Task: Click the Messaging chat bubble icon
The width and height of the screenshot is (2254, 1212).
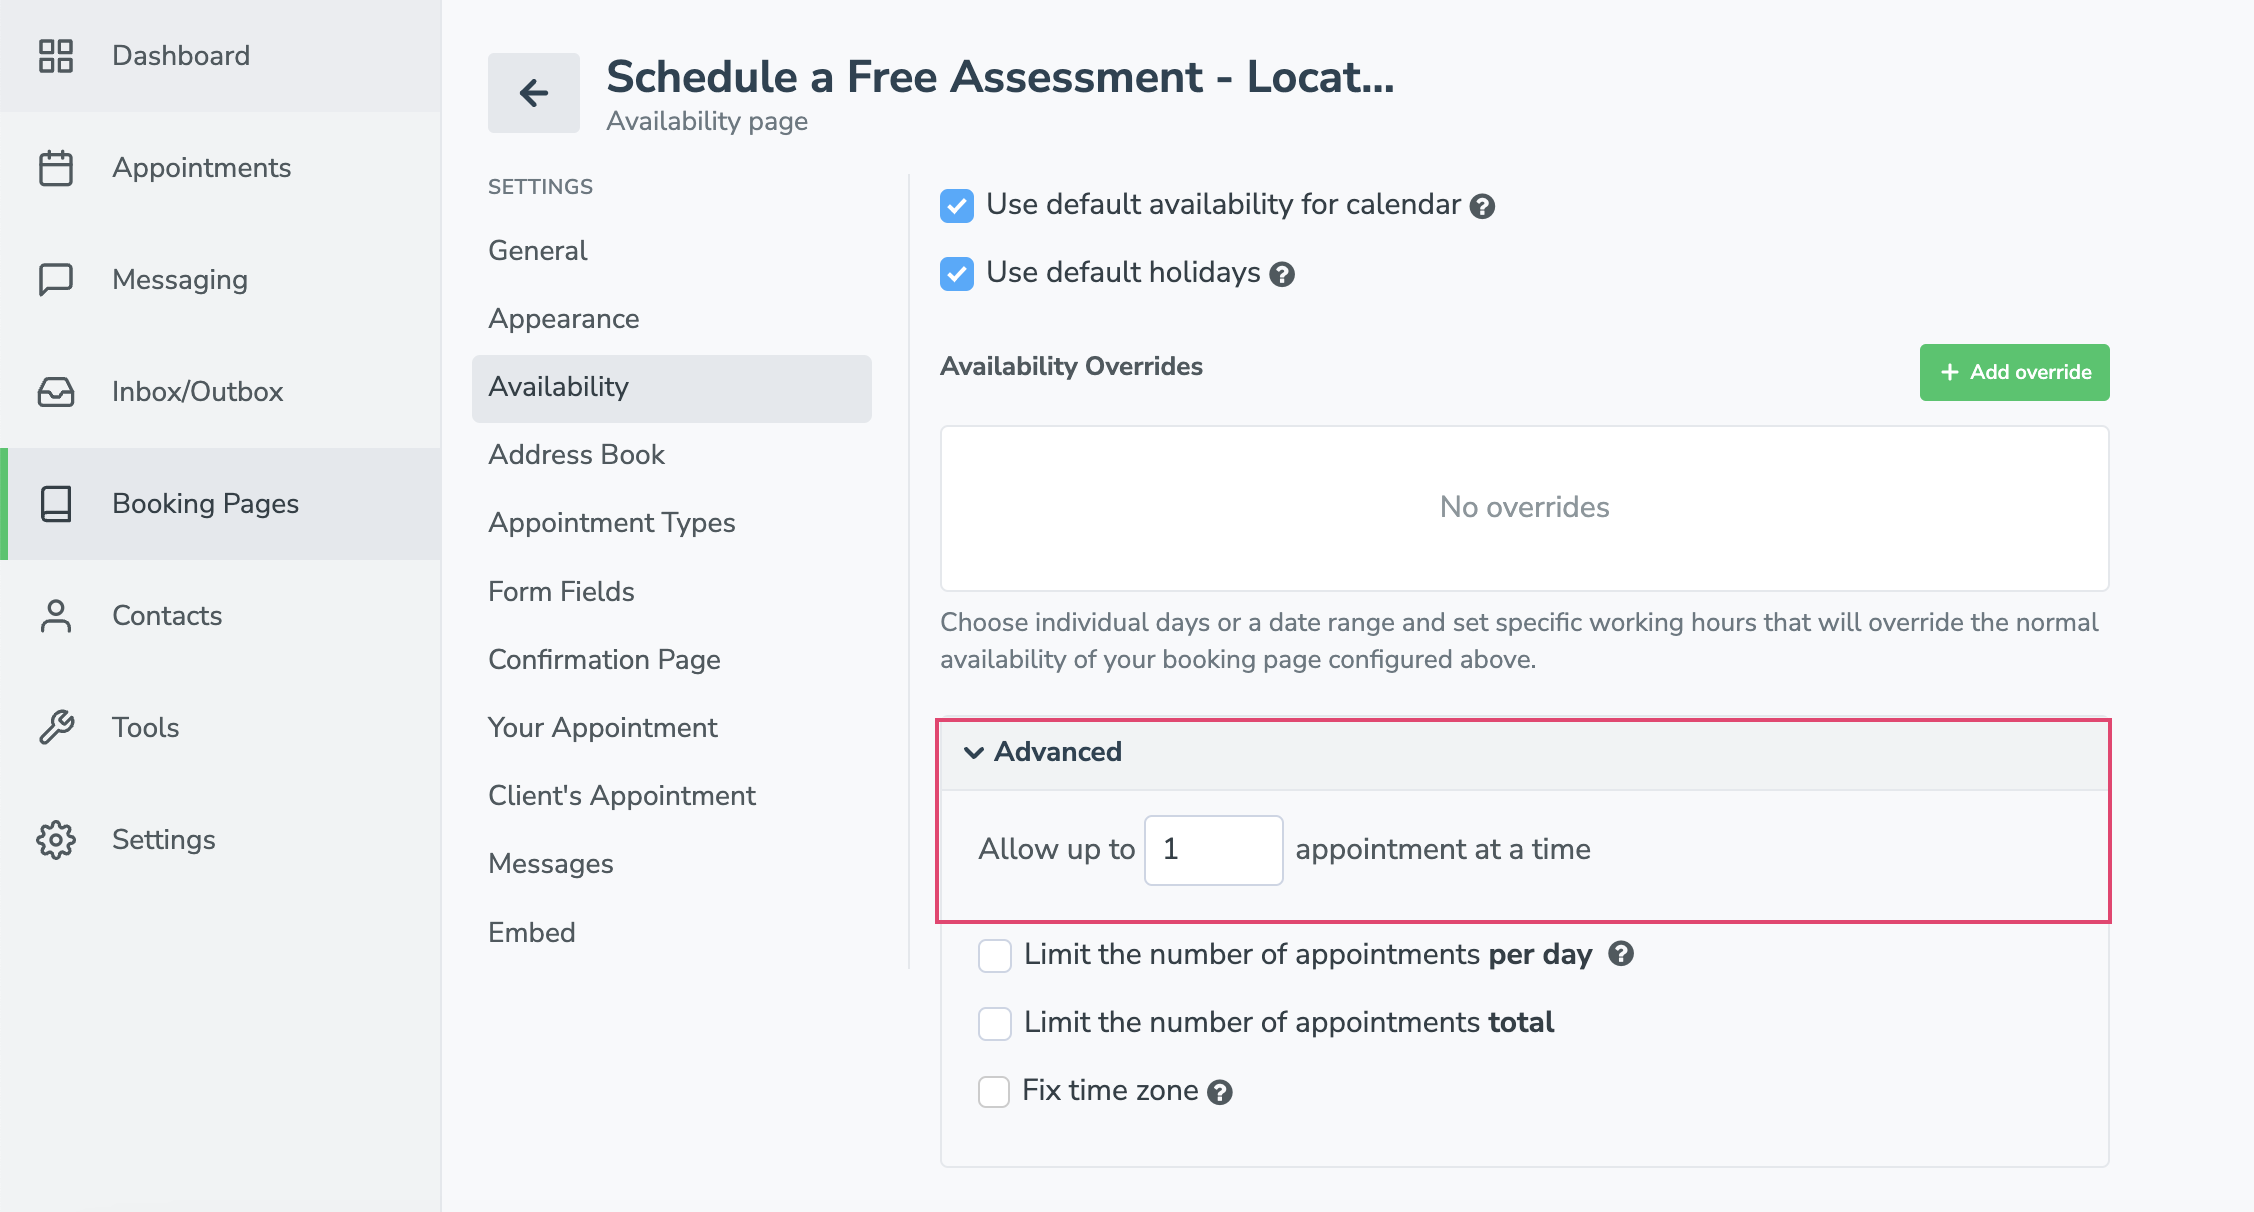Action: [56, 280]
